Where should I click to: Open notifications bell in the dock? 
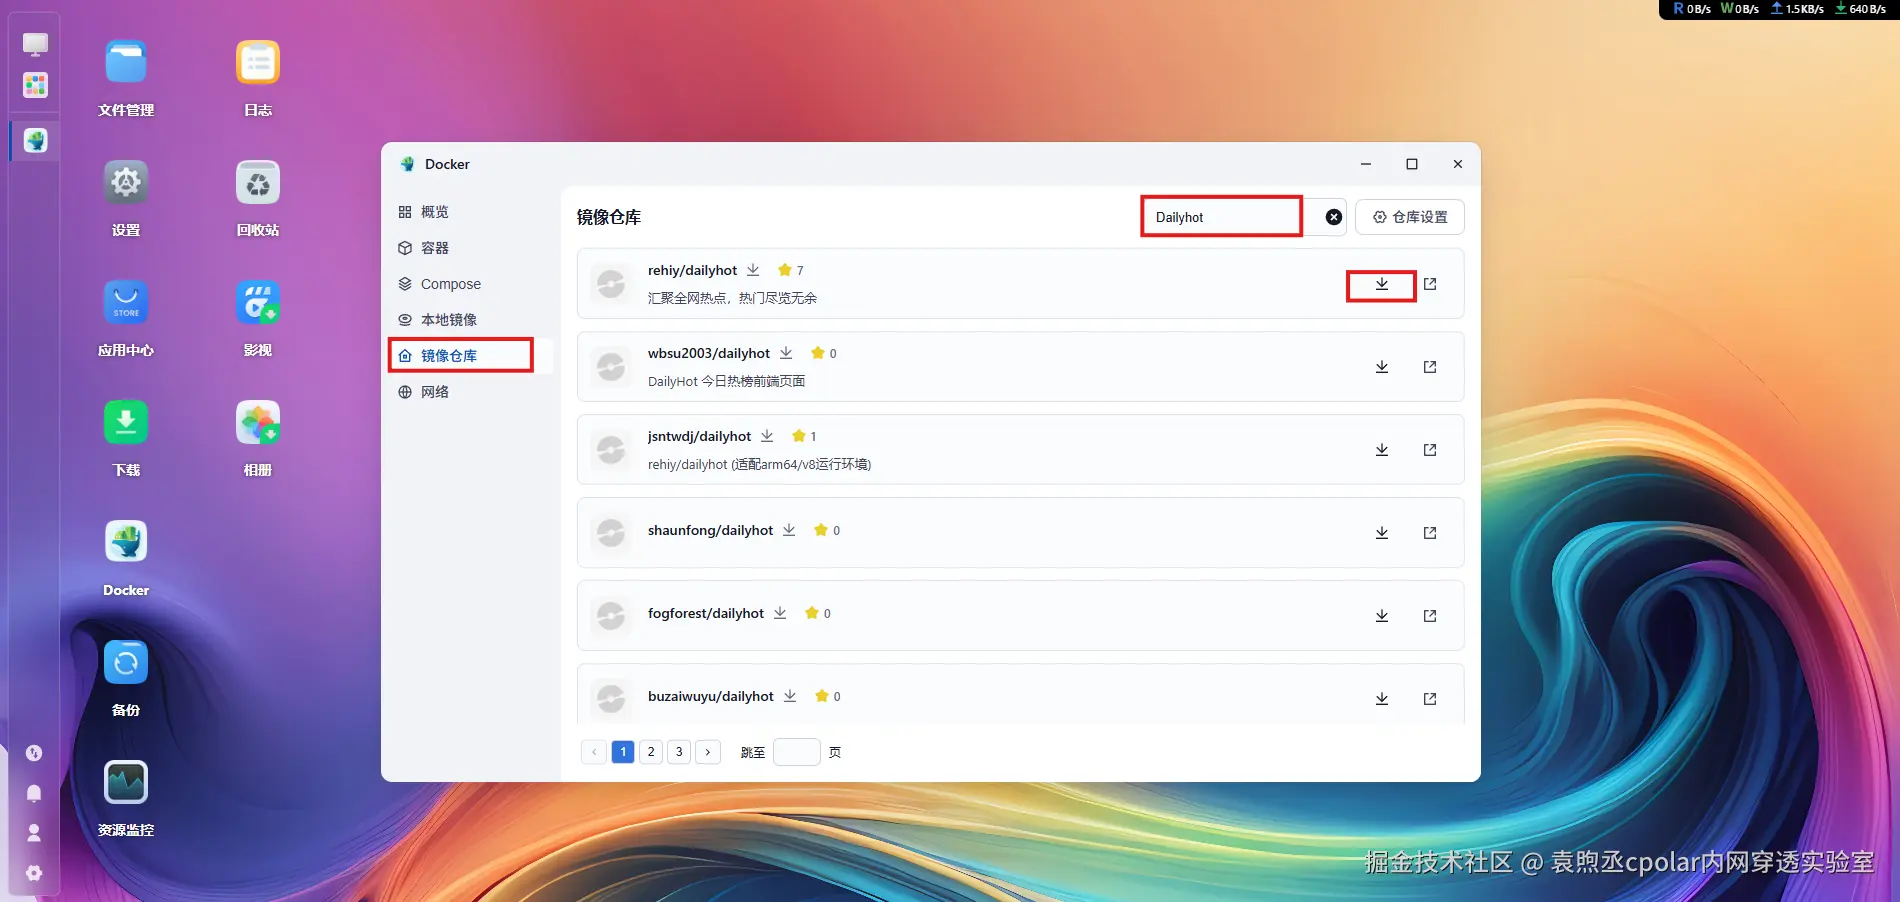(x=34, y=793)
